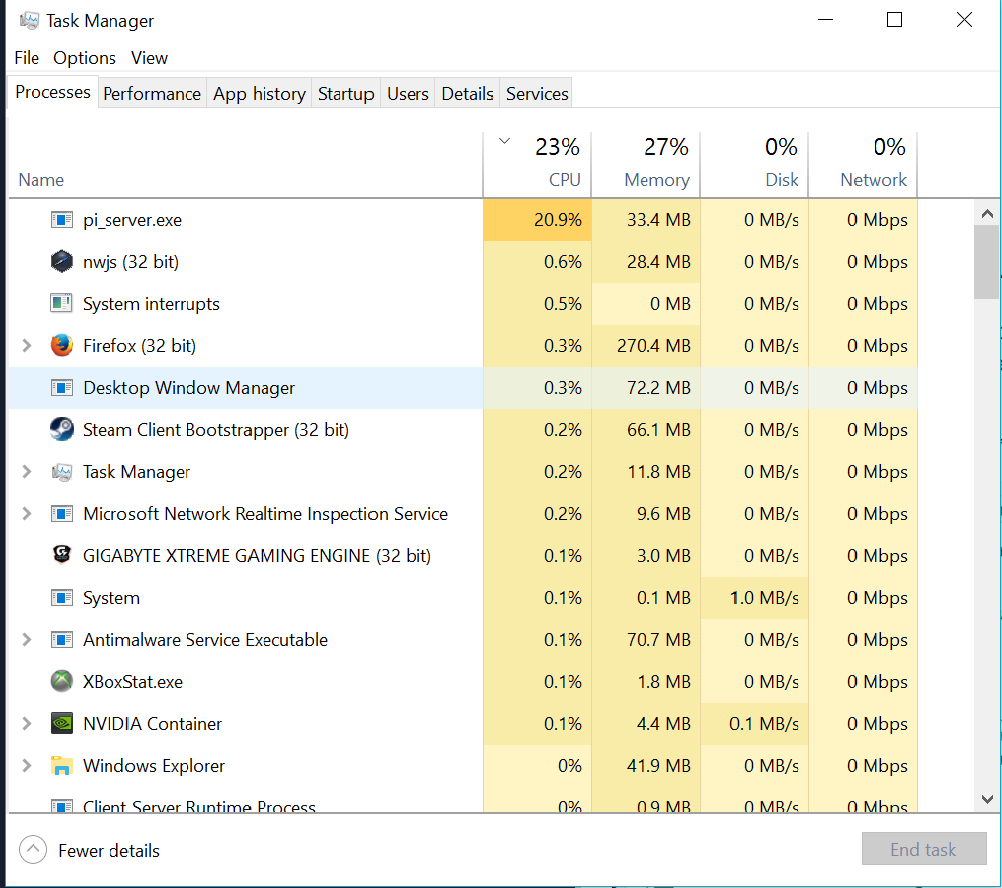The width and height of the screenshot is (1002, 888).
Task: Click the scrollbar up arrow
Action: click(x=987, y=213)
